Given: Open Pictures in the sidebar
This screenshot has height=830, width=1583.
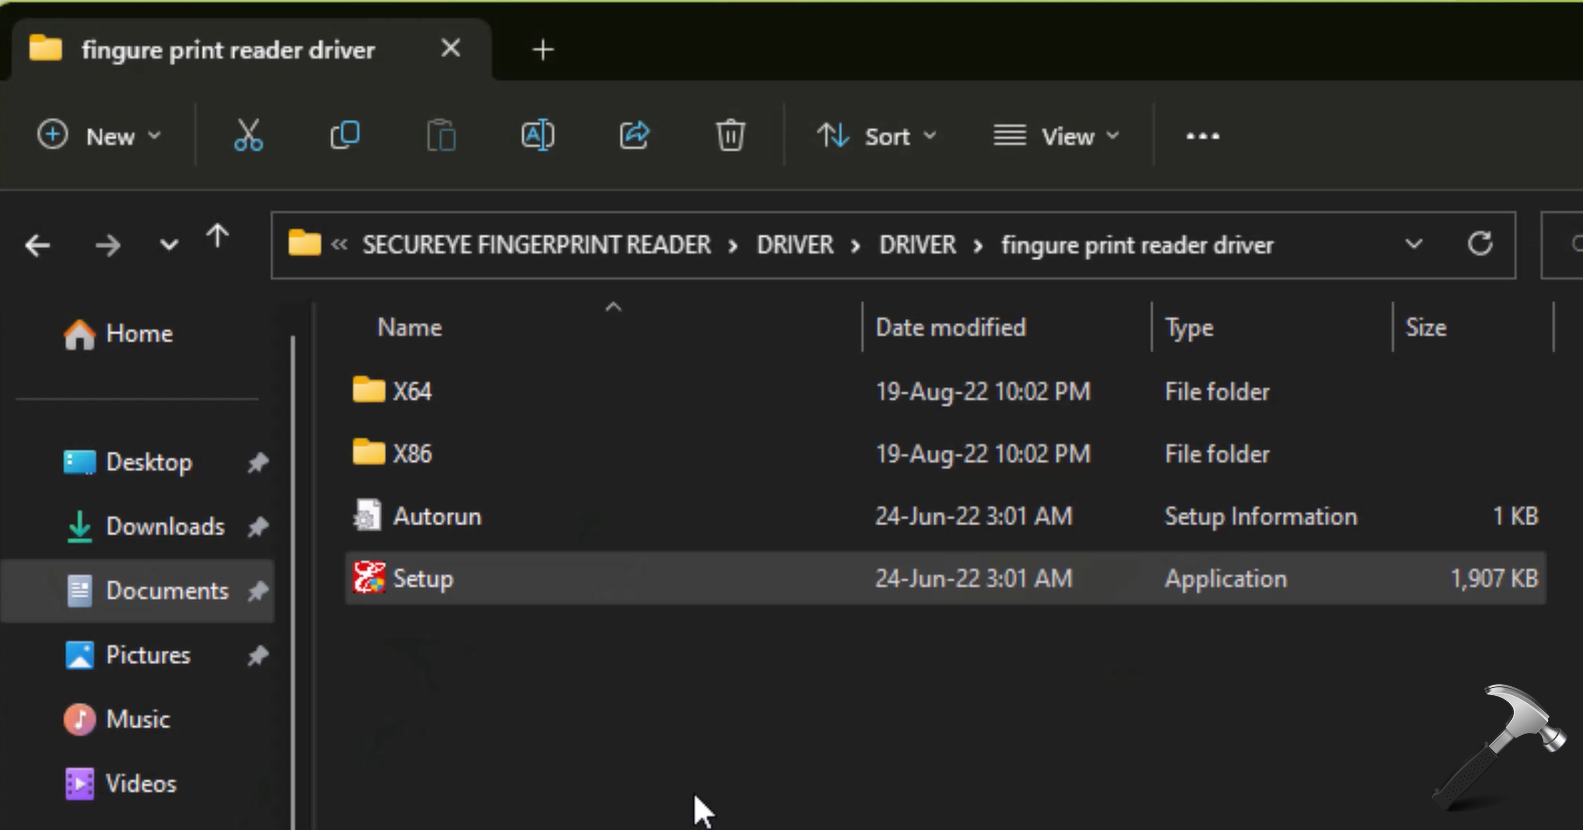Looking at the screenshot, I should [x=148, y=655].
